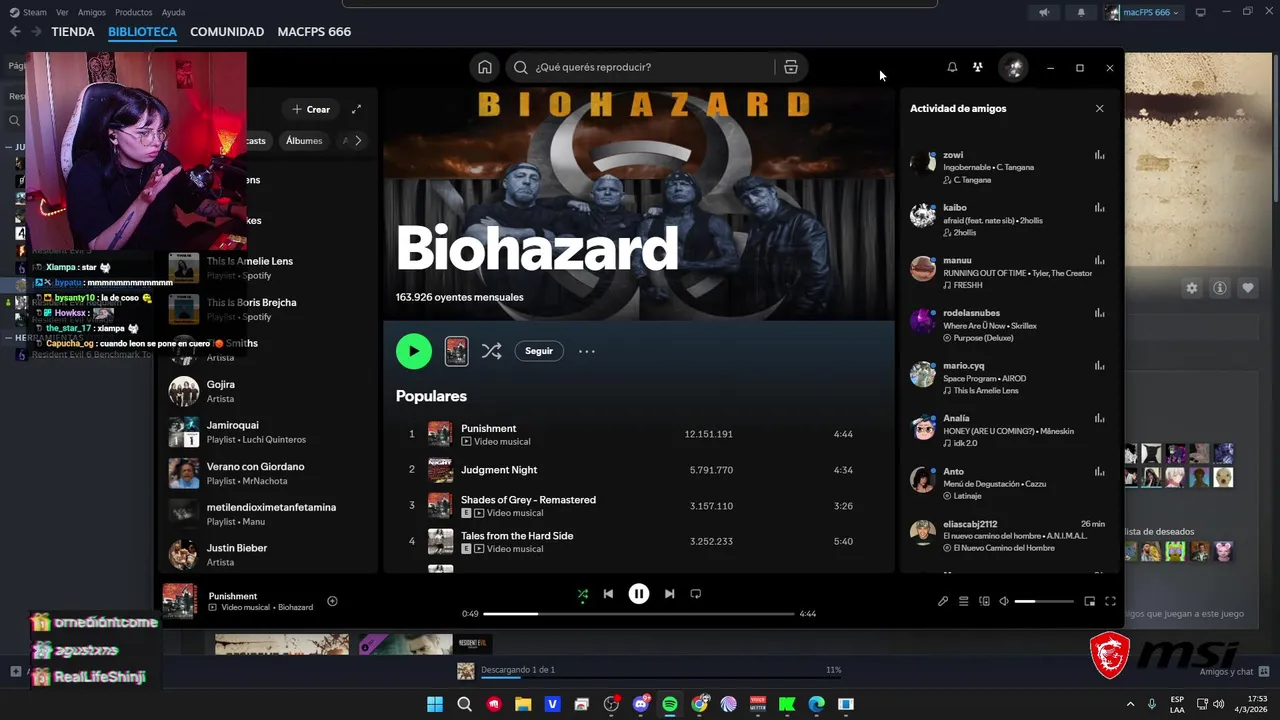Close the Actividad de amigos panel
This screenshot has width=1280, height=720.
pyautogui.click(x=1100, y=108)
